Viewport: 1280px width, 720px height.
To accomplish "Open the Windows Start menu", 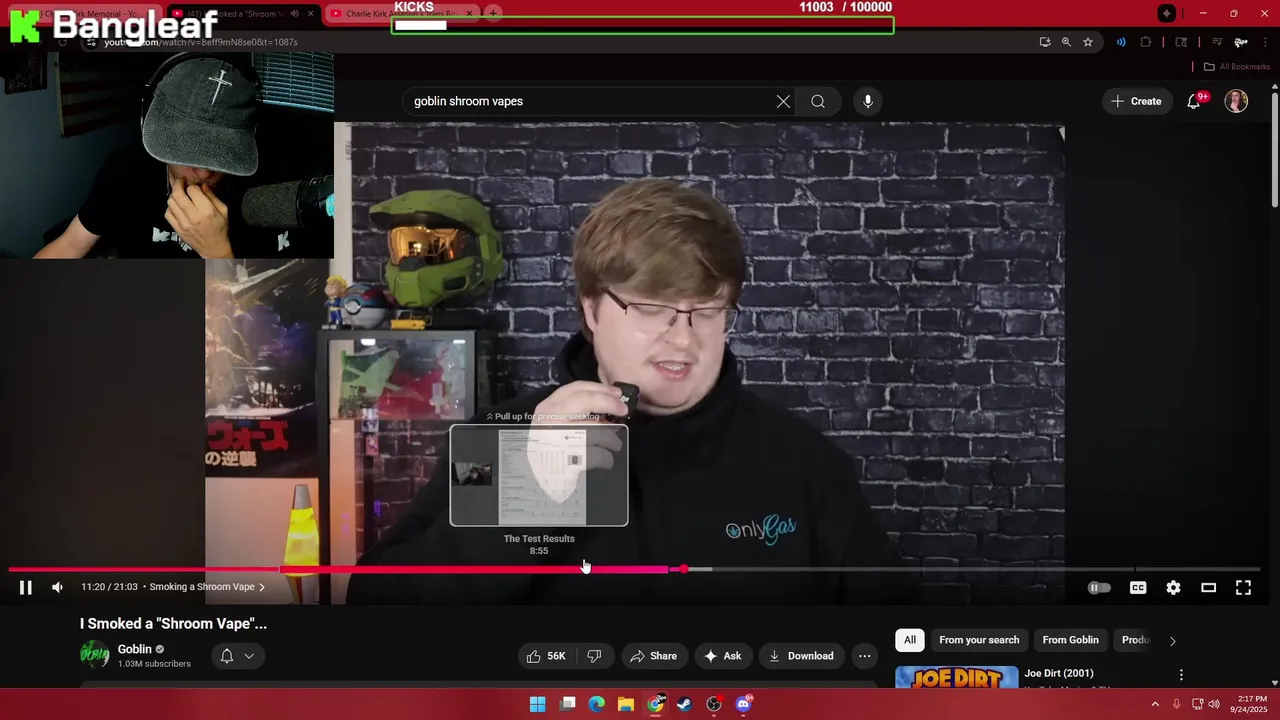I will pyautogui.click(x=537, y=704).
